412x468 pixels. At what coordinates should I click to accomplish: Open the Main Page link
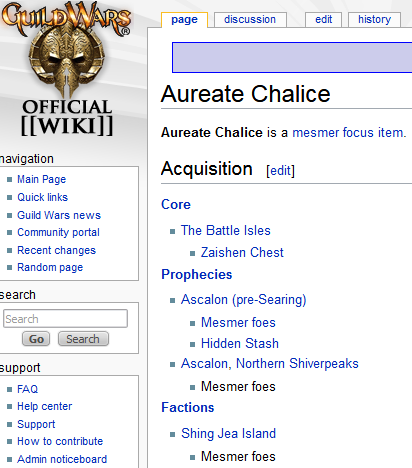pyautogui.click(x=42, y=179)
